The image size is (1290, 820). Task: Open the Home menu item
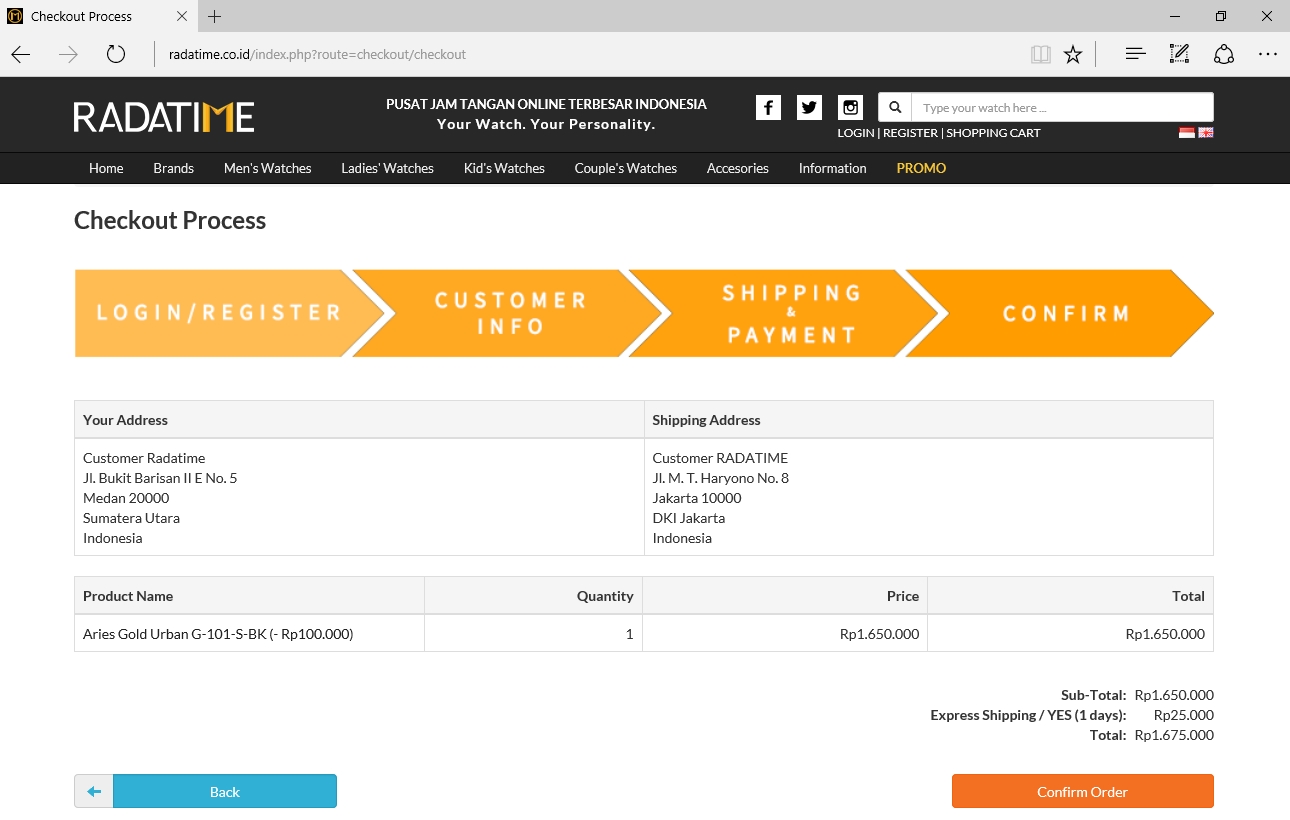click(106, 168)
